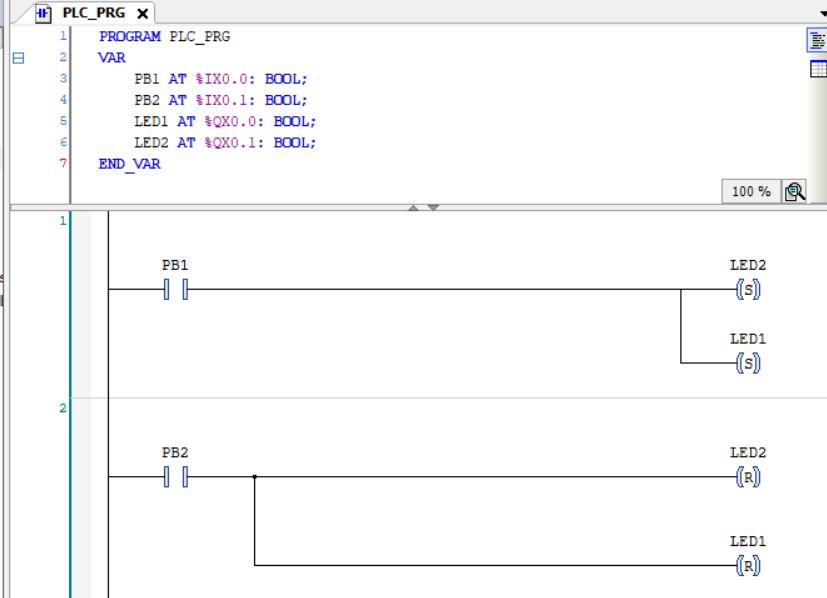
Task: Select network 2 by its number
Action: click(63, 408)
